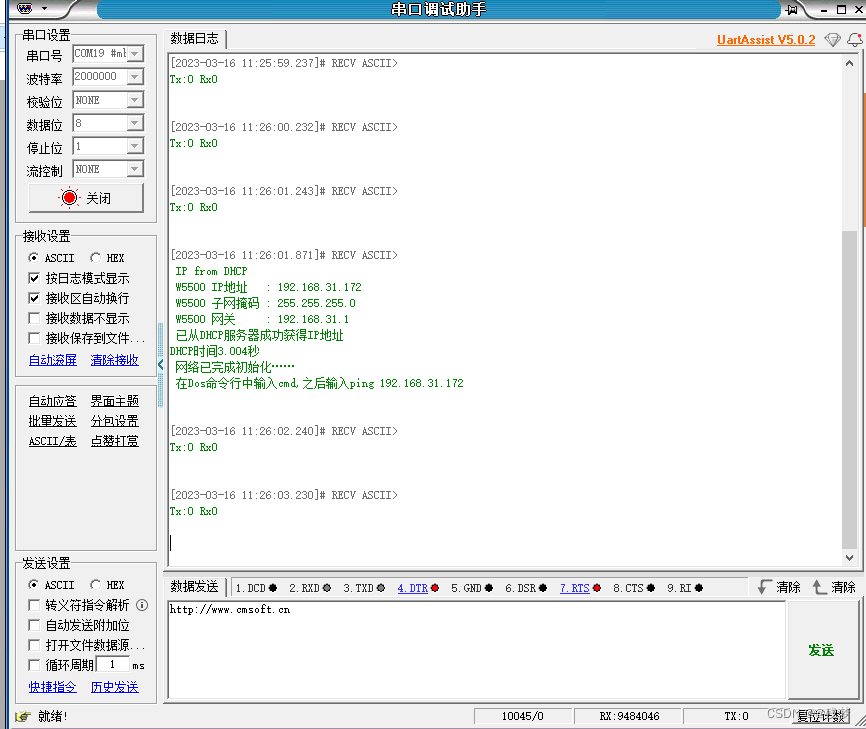Uncheck 按日志模式显示 checkbox
The width and height of the screenshot is (866, 729).
(34, 278)
